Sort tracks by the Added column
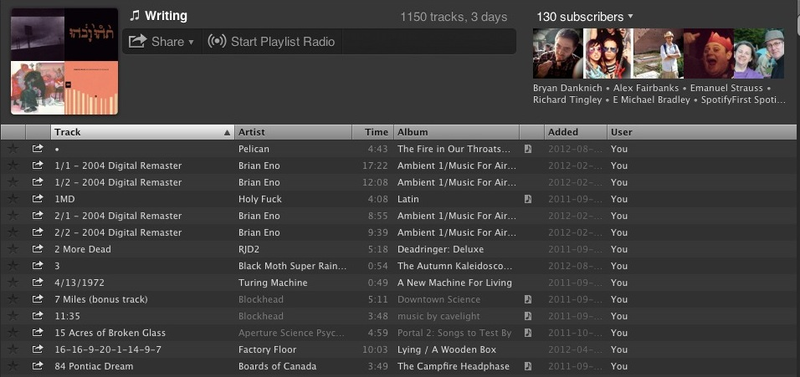This screenshot has width=800, height=377. pos(576,132)
